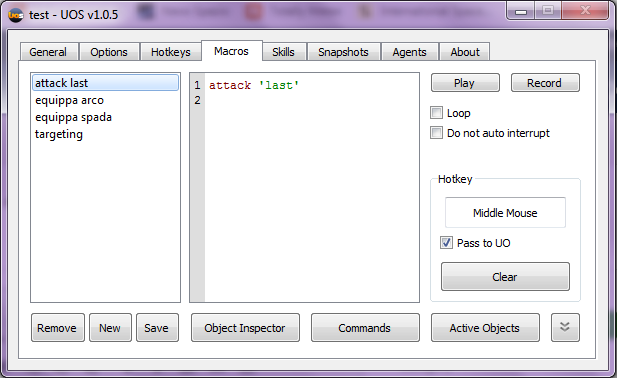
Task: Switch to the Snapshots tab
Action: (x=344, y=52)
